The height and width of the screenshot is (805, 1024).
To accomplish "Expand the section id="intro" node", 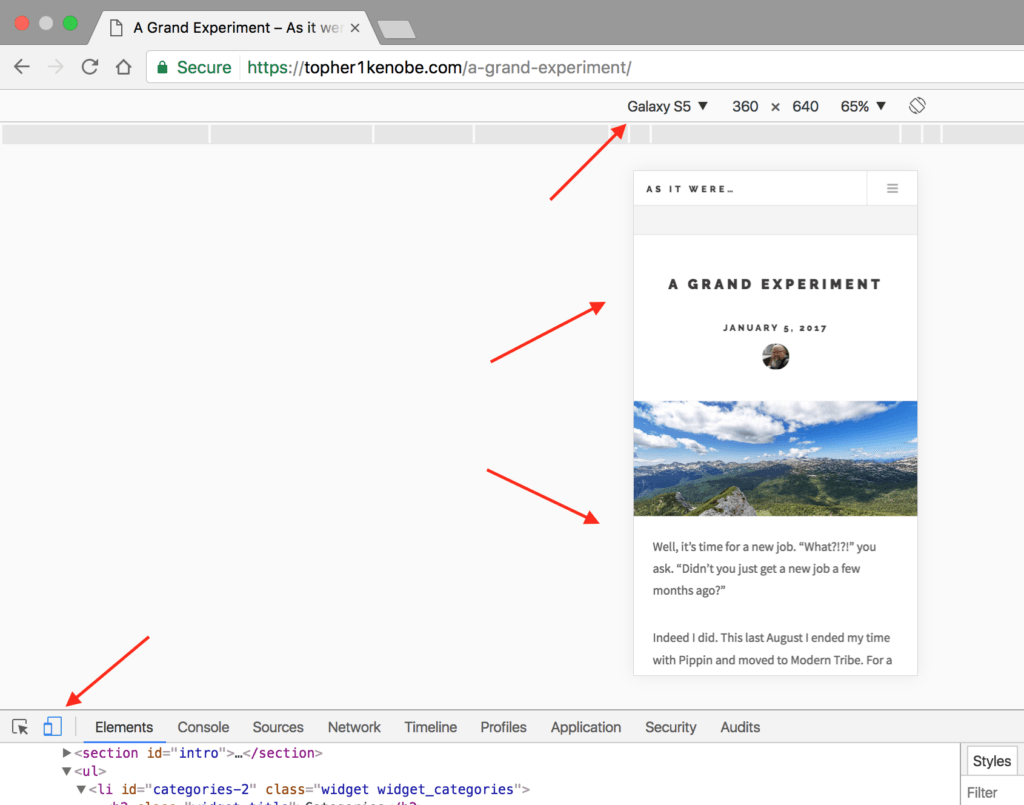I will coord(66,753).
